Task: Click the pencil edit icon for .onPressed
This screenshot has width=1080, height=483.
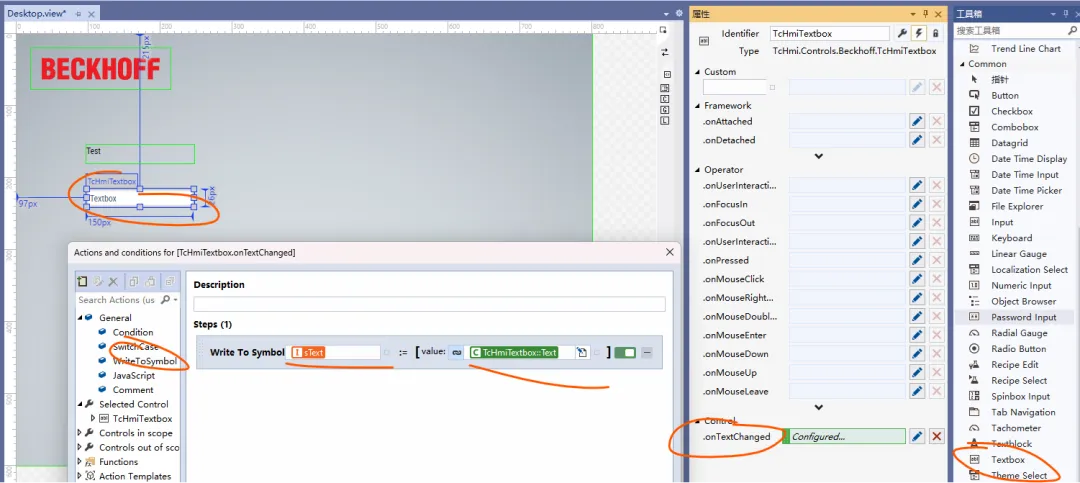Action: point(917,260)
